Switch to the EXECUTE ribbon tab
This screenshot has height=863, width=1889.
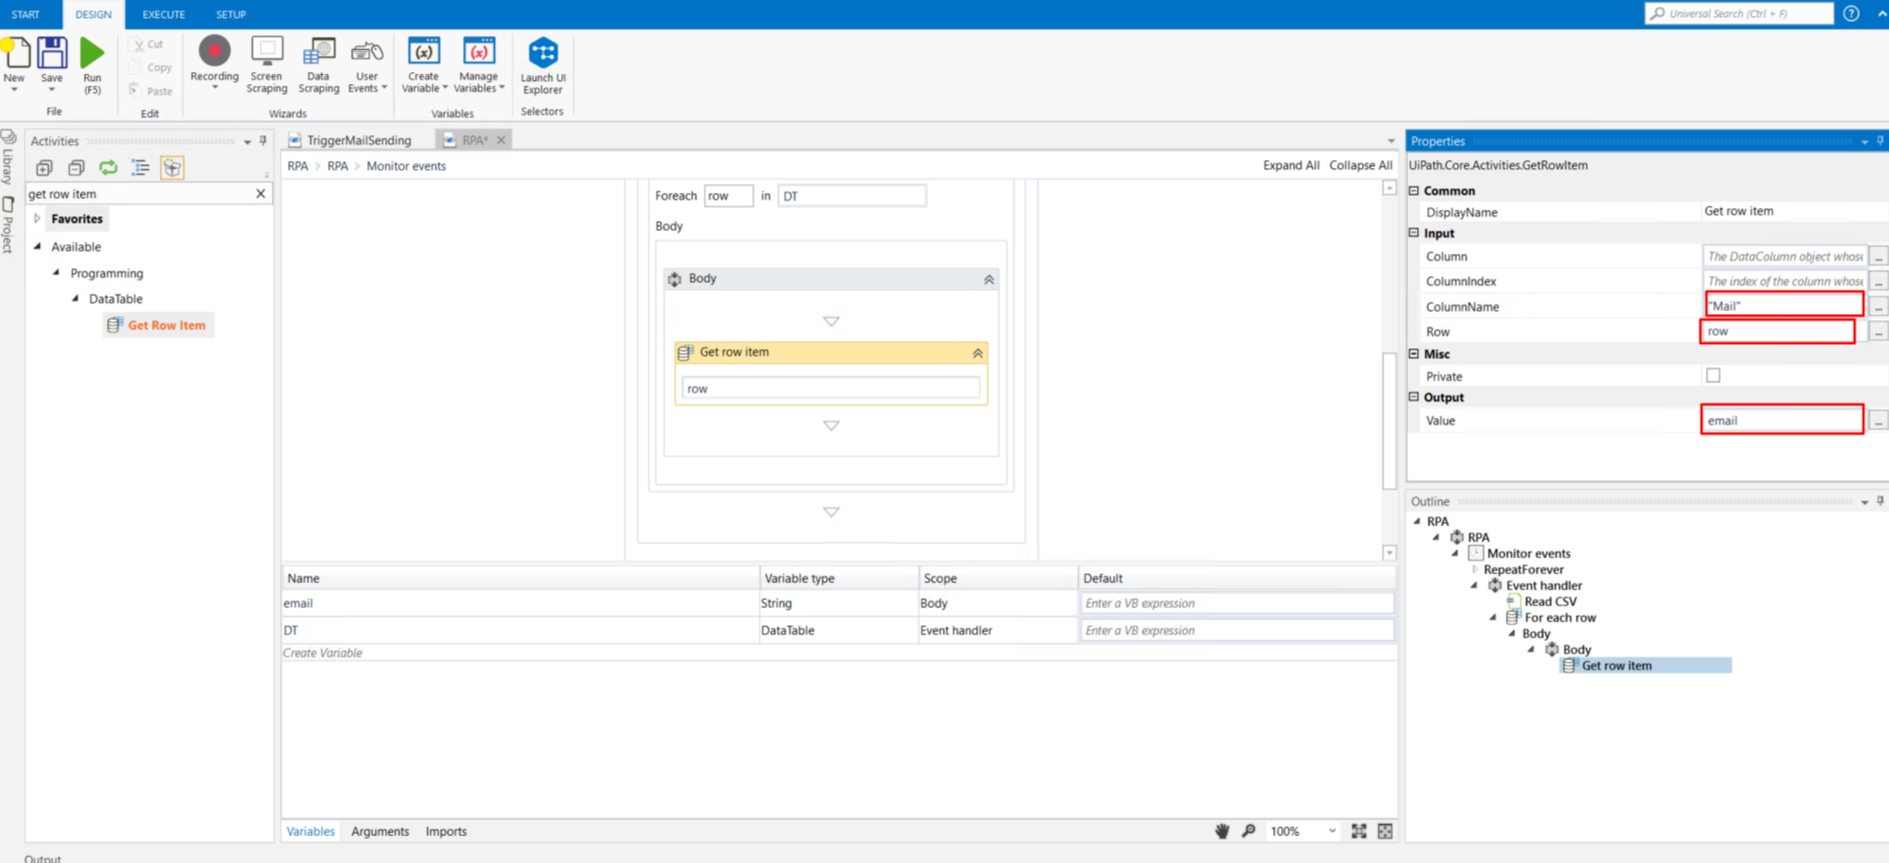(163, 14)
